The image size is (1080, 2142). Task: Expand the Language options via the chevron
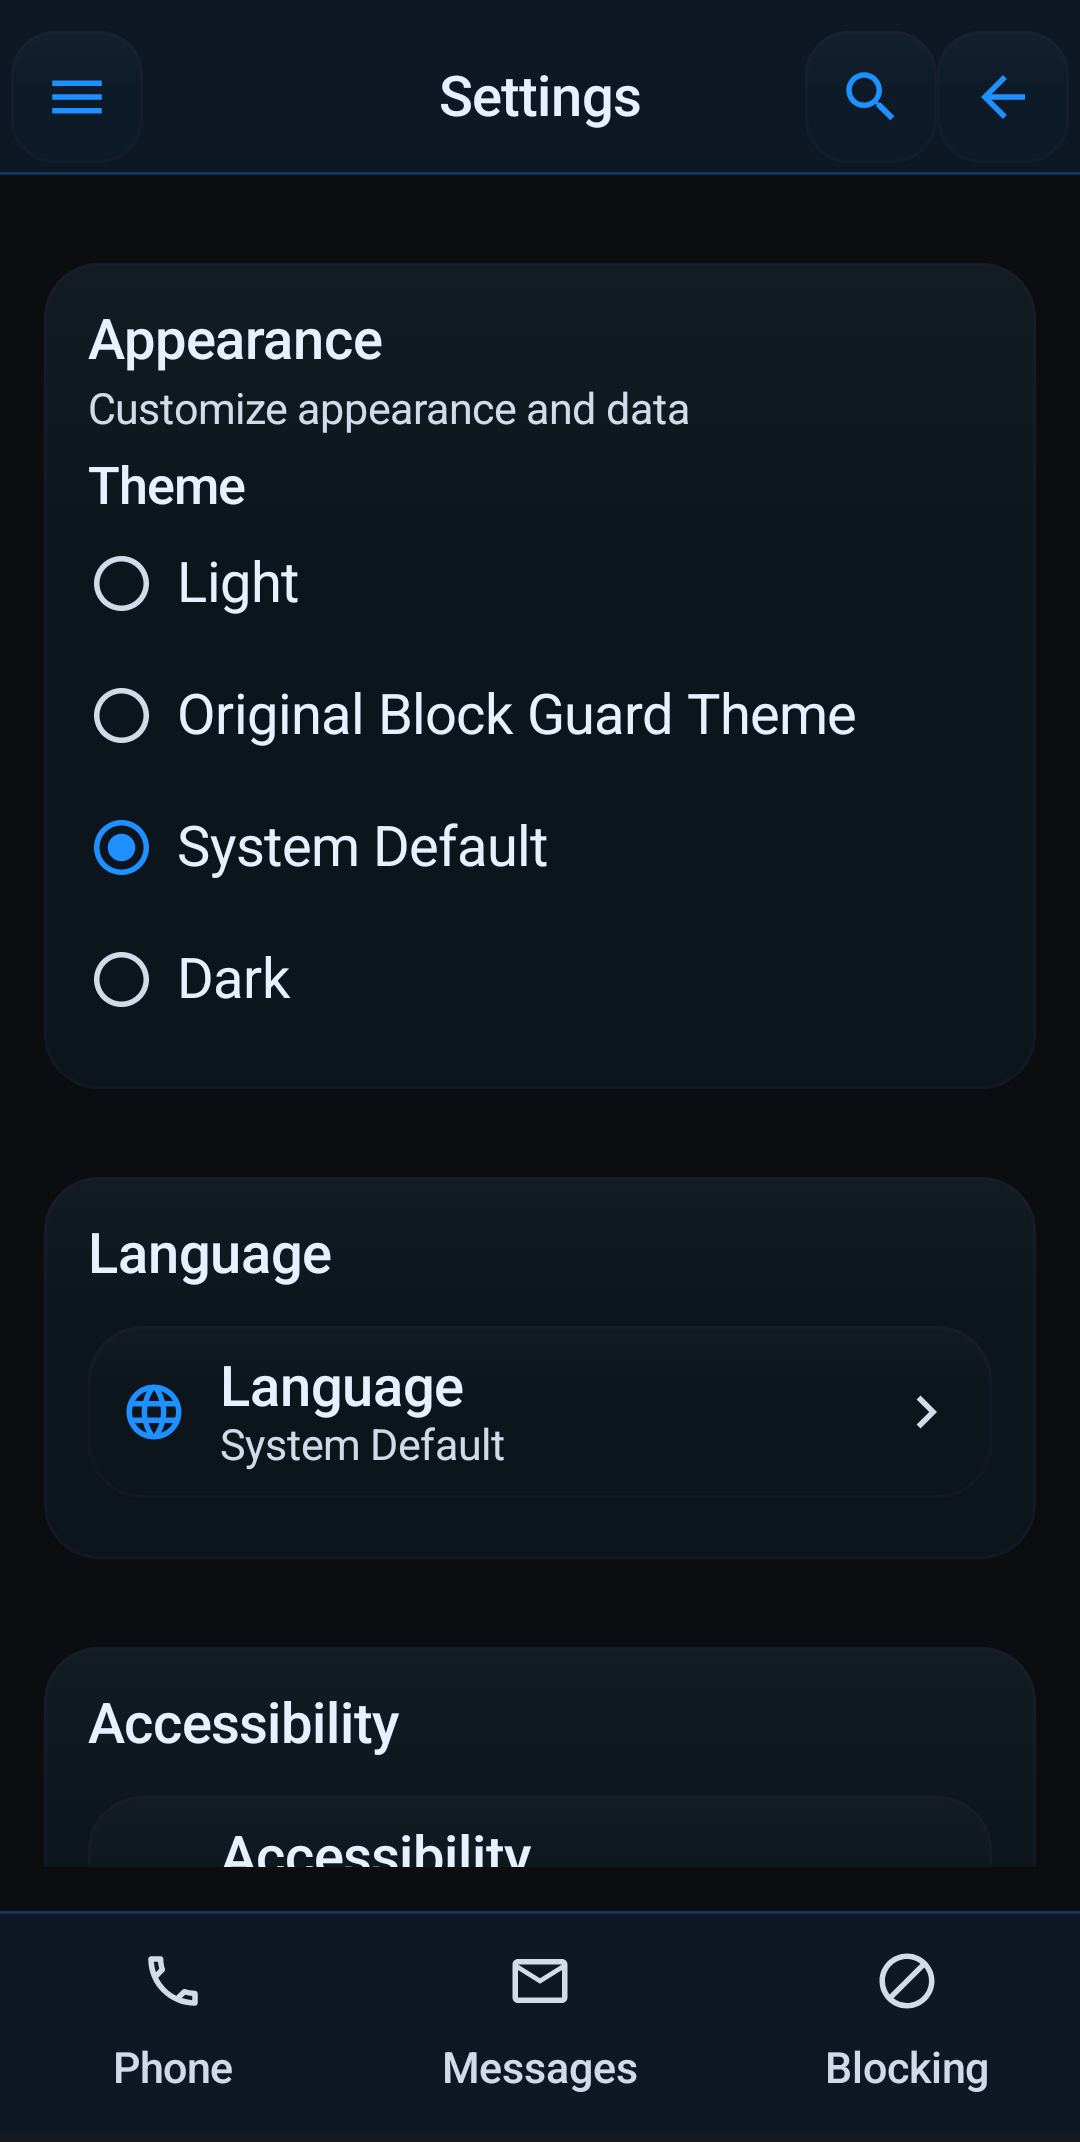(924, 1412)
